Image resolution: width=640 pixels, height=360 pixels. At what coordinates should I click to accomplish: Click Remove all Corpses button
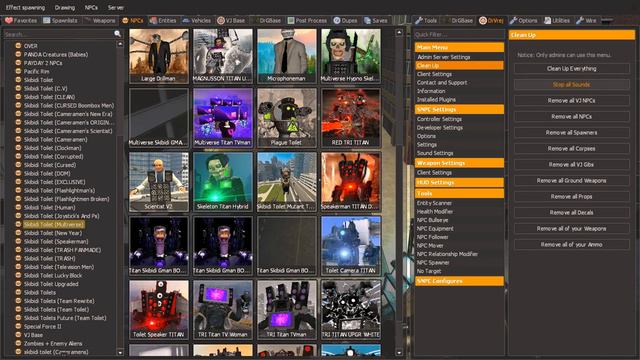[571, 149]
